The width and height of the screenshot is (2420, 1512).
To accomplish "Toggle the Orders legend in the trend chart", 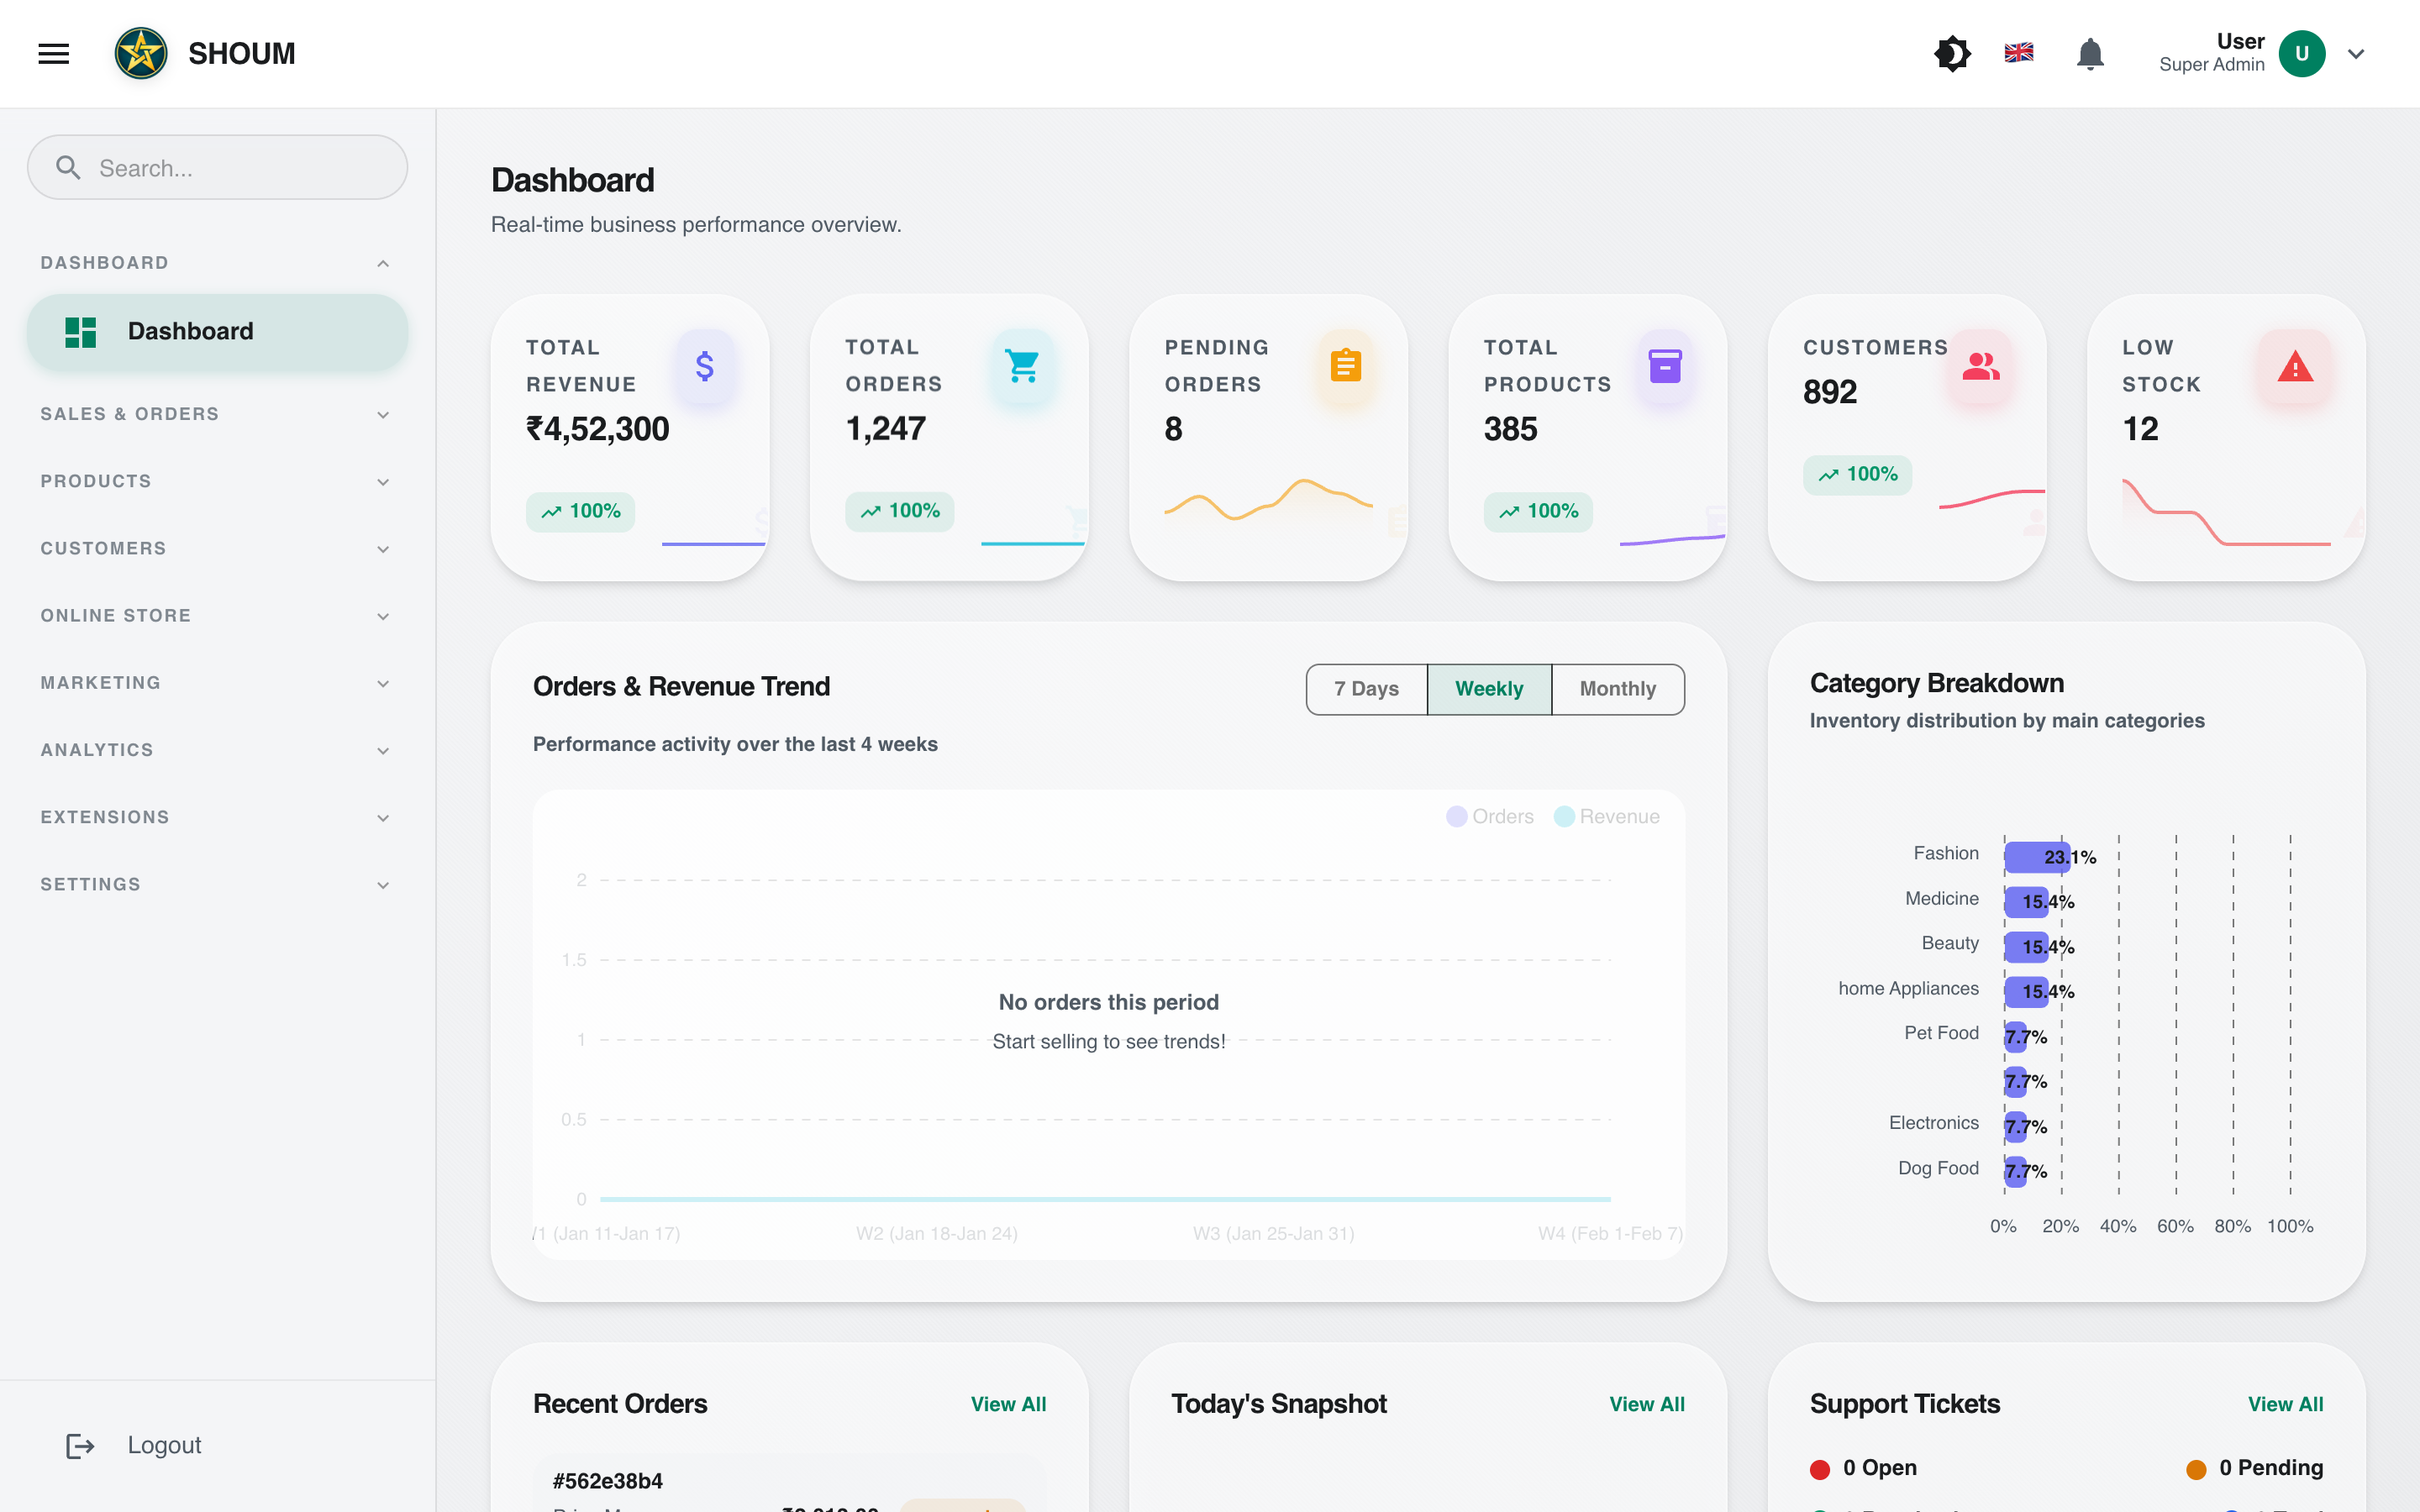I will 1489,816.
